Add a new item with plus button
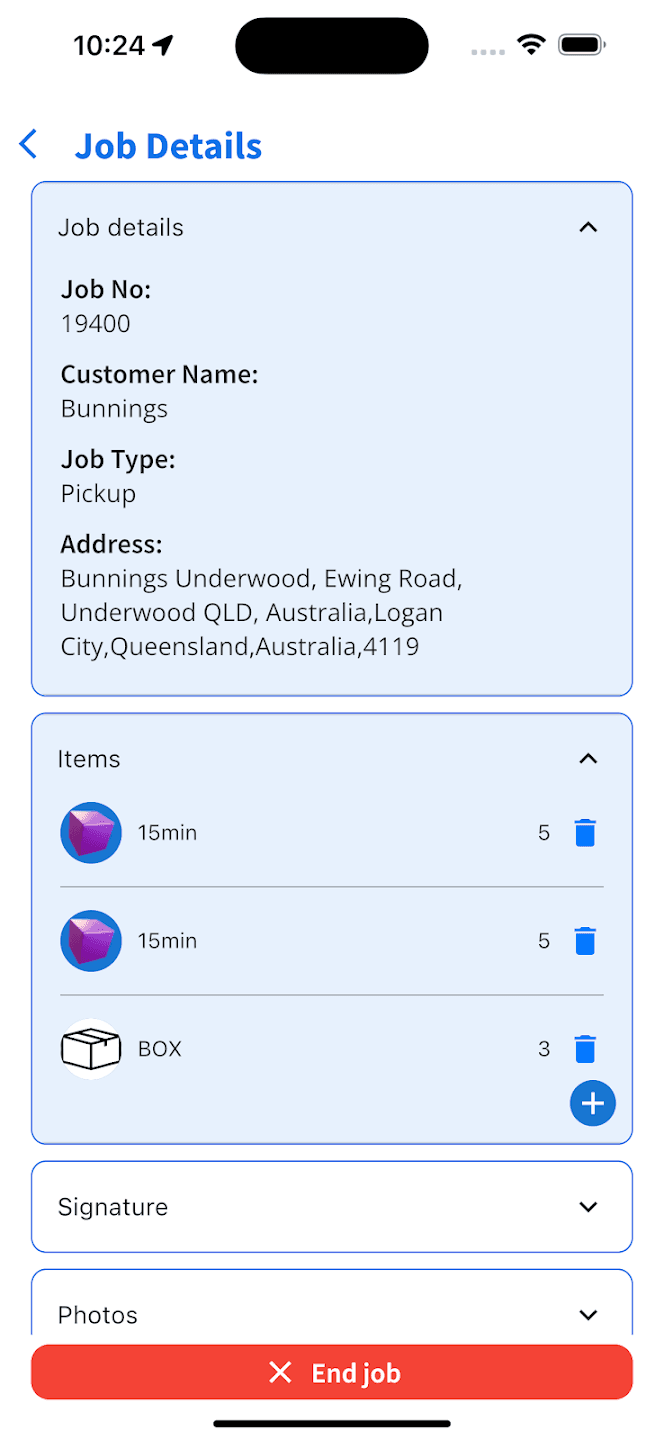The height and width of the screenshot is (1440, 664). click(x=593, y=1103)
